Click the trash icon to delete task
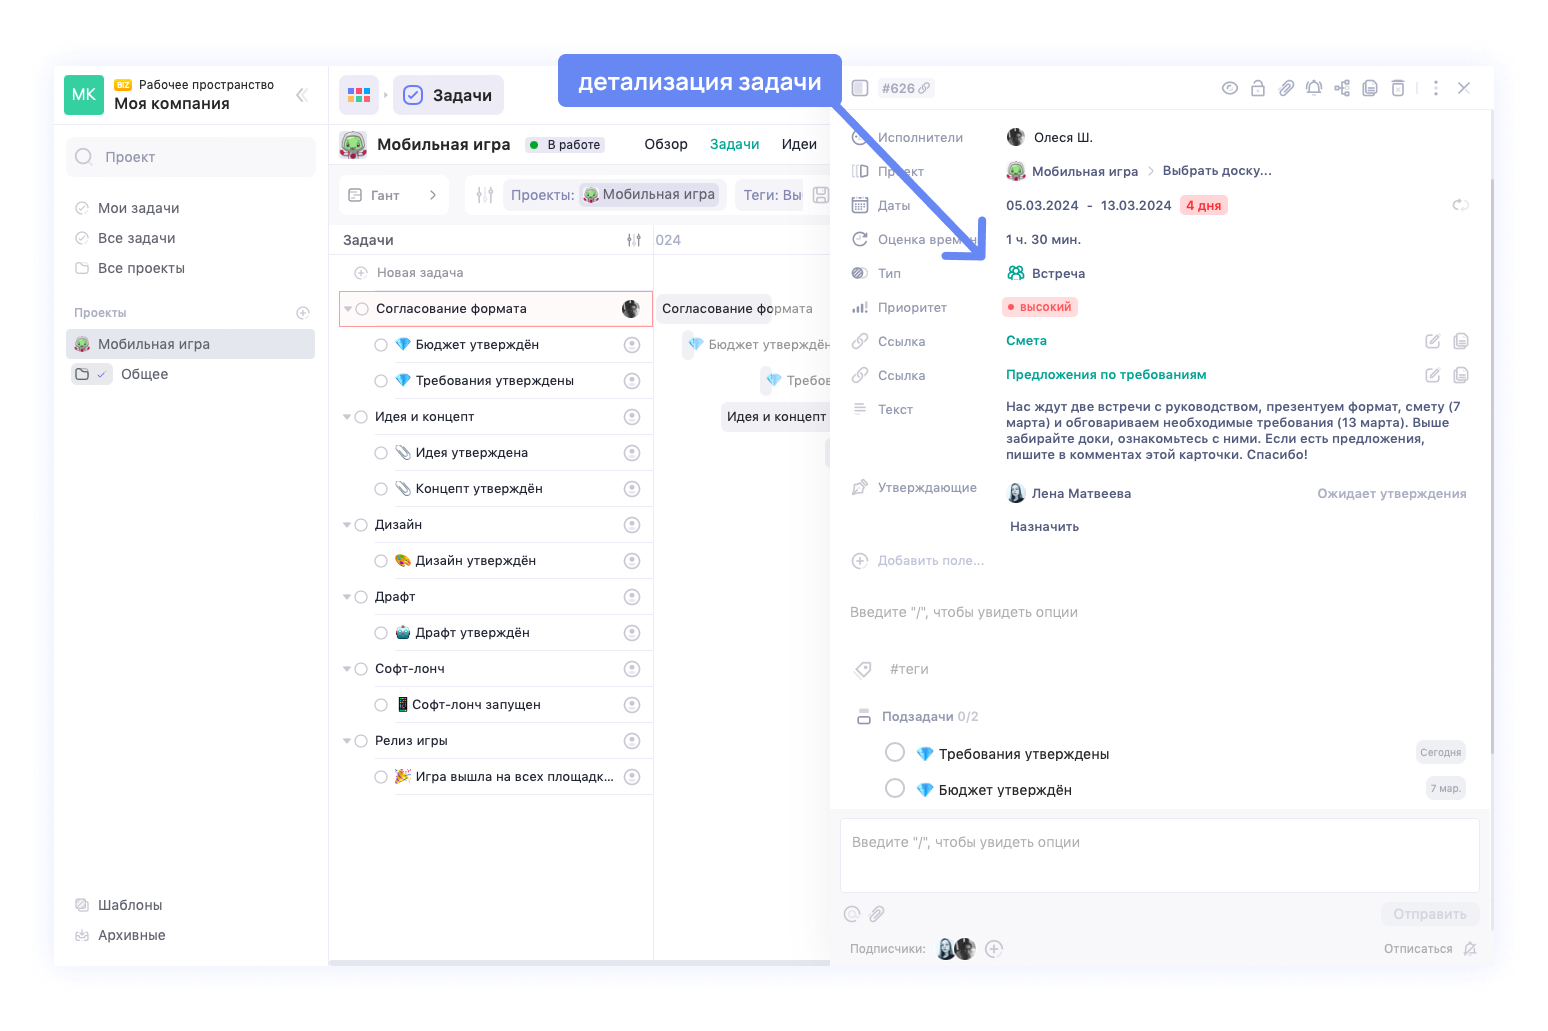Viewport: 1548px width, 1031px height. (1398, 88)
